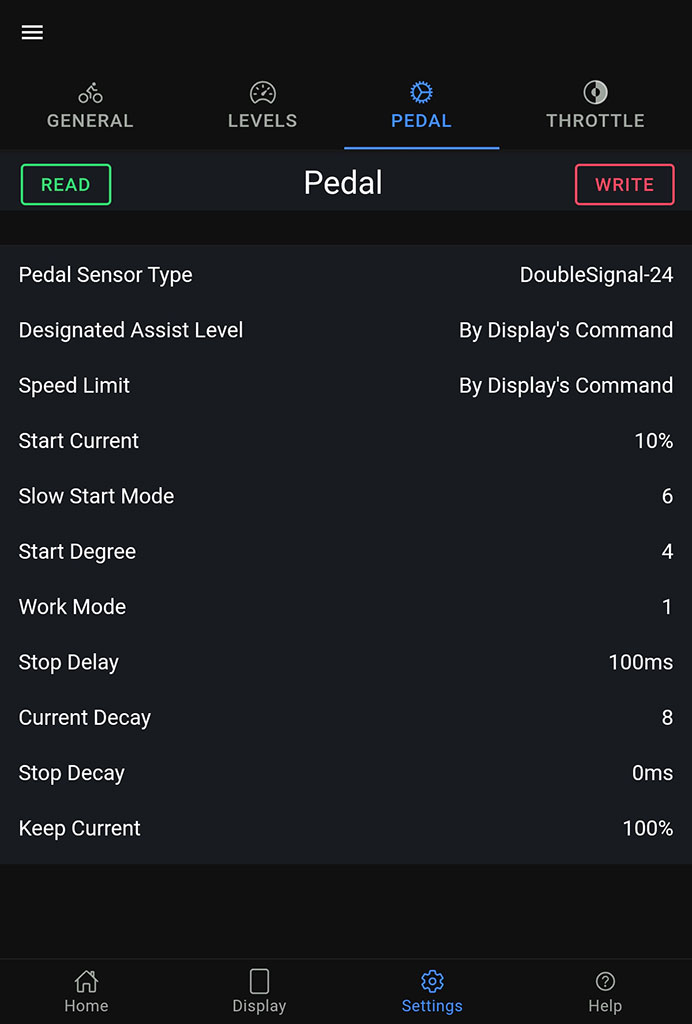Image resolution: width=692 pixels, height=1024 pixels.
Task: Open the Display screen icon
Action: (x=259, y=981)
